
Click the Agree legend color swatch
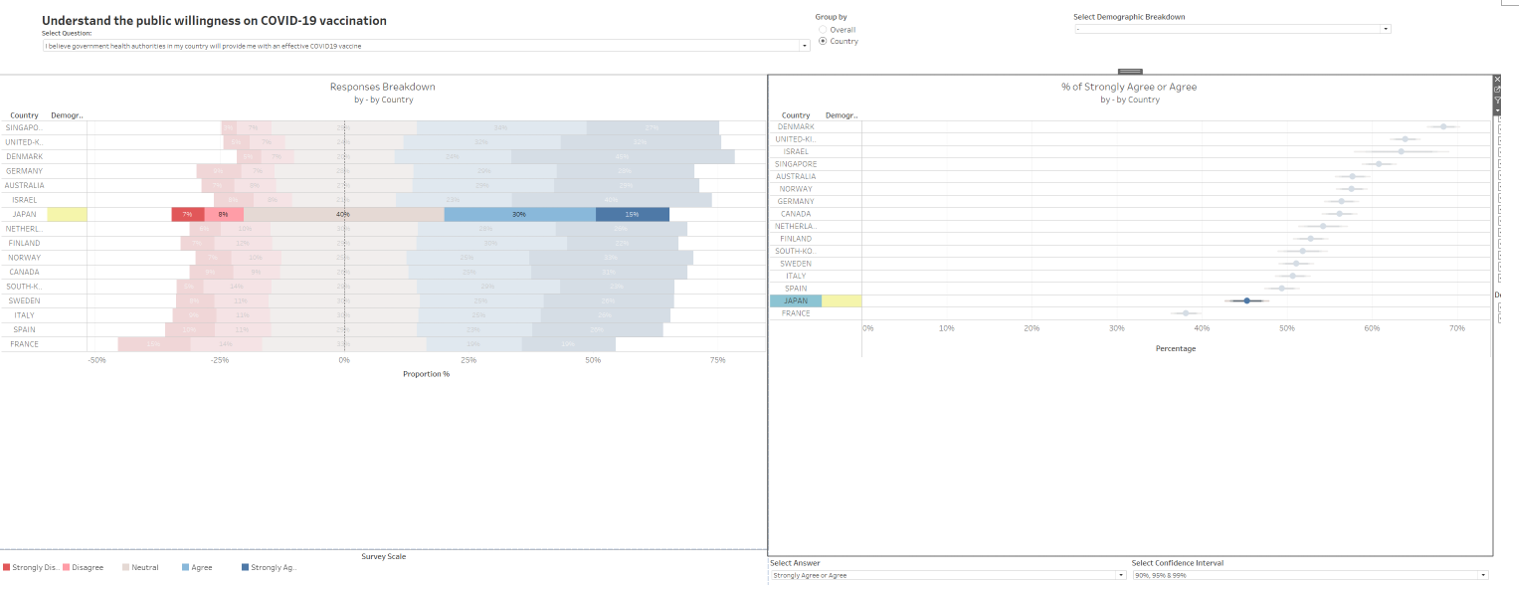tap(186, 567)
